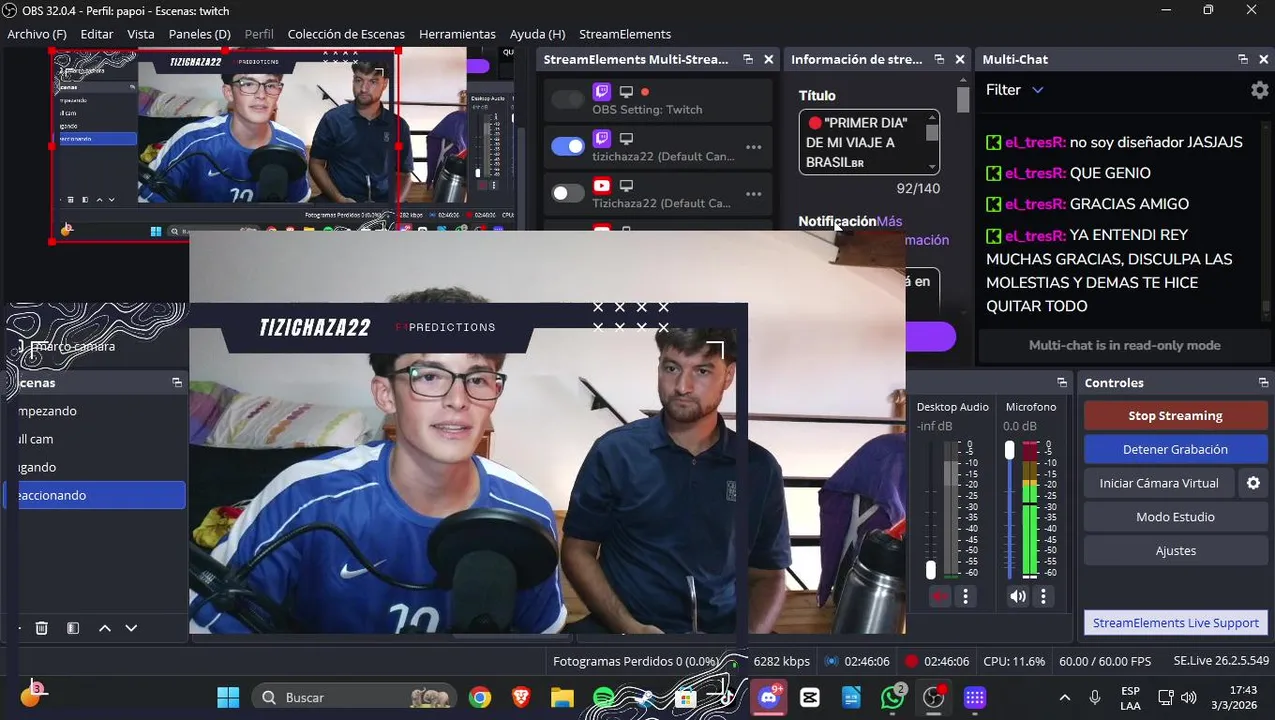The width and height of the screenshot is (1275, 720).
Task: Open Microfono options menu
Action: pos(1043,597)
